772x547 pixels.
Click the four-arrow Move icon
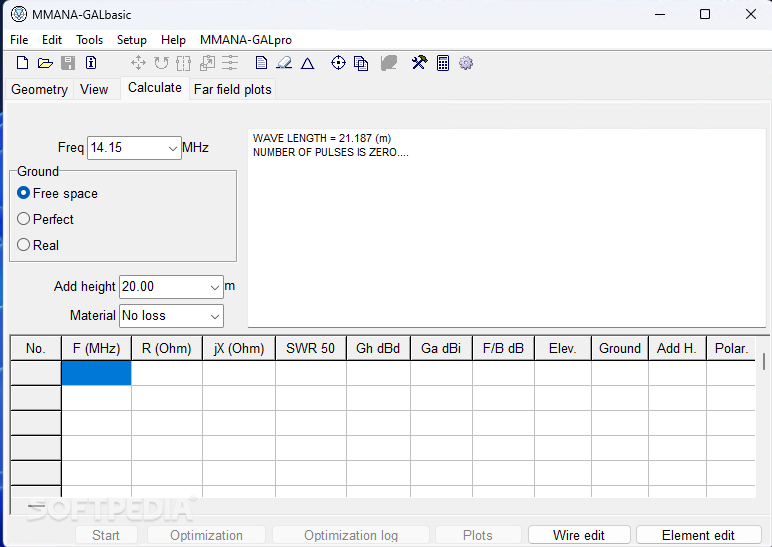click(x=138, y=63)
